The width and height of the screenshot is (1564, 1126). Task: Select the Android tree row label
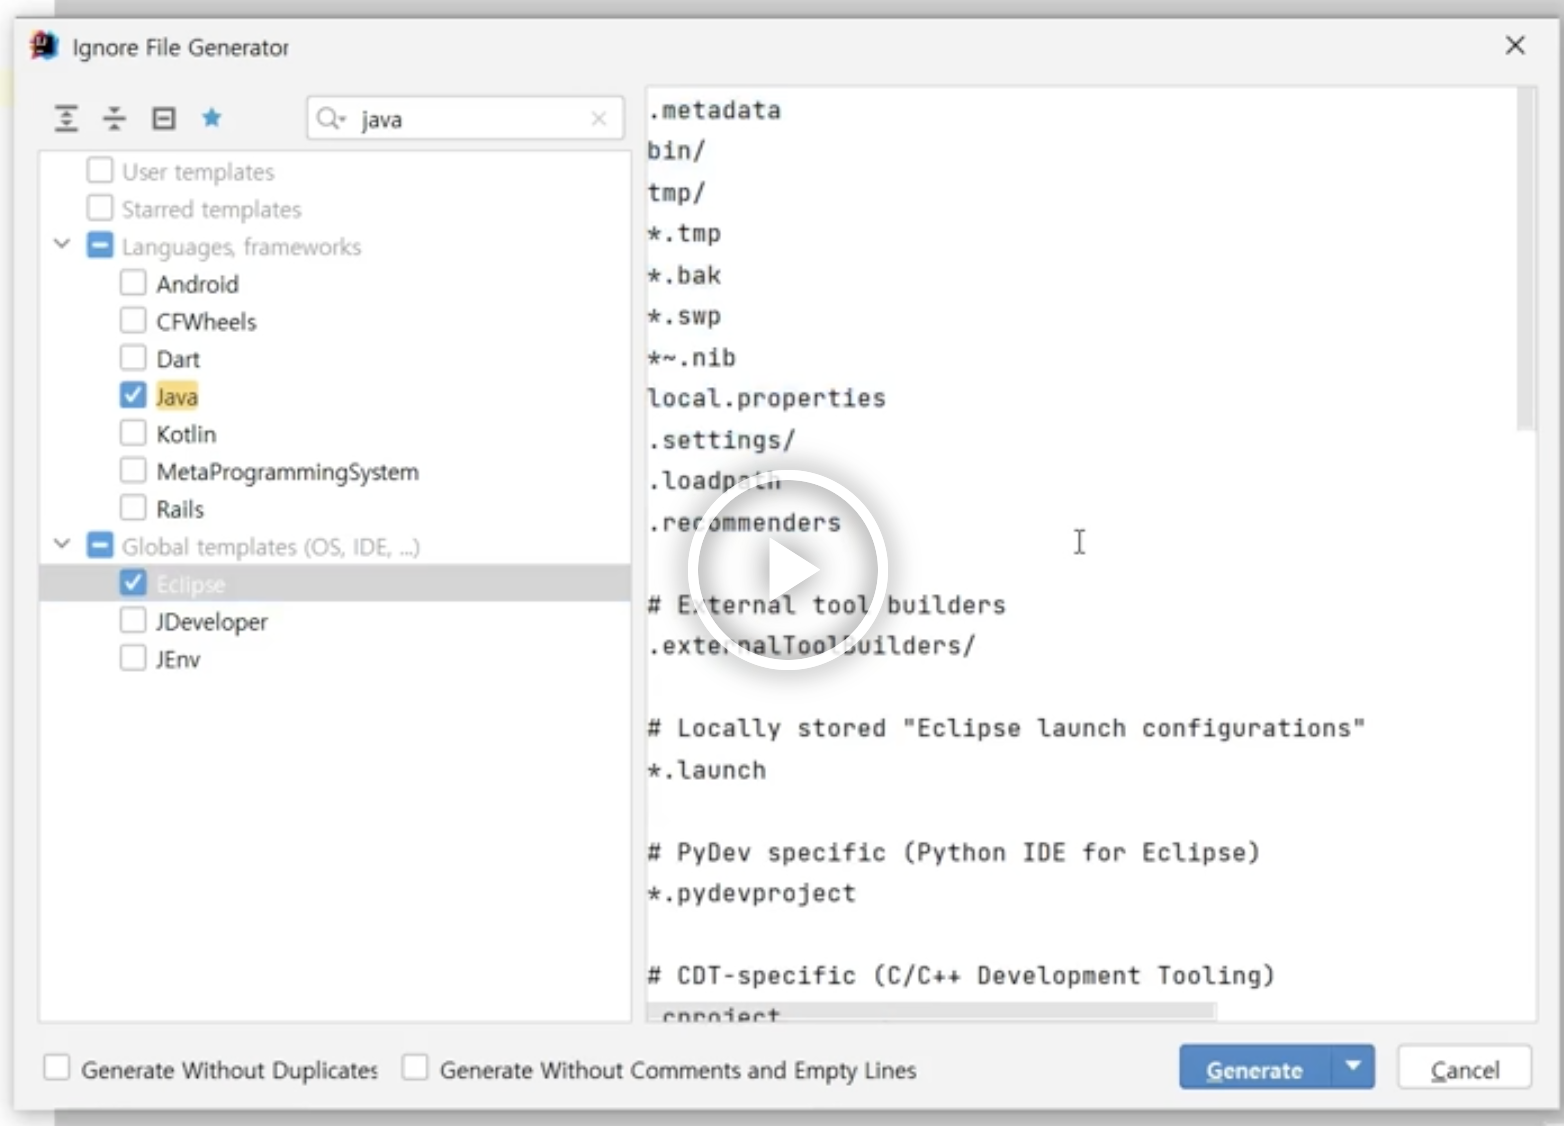coord(197,284)
